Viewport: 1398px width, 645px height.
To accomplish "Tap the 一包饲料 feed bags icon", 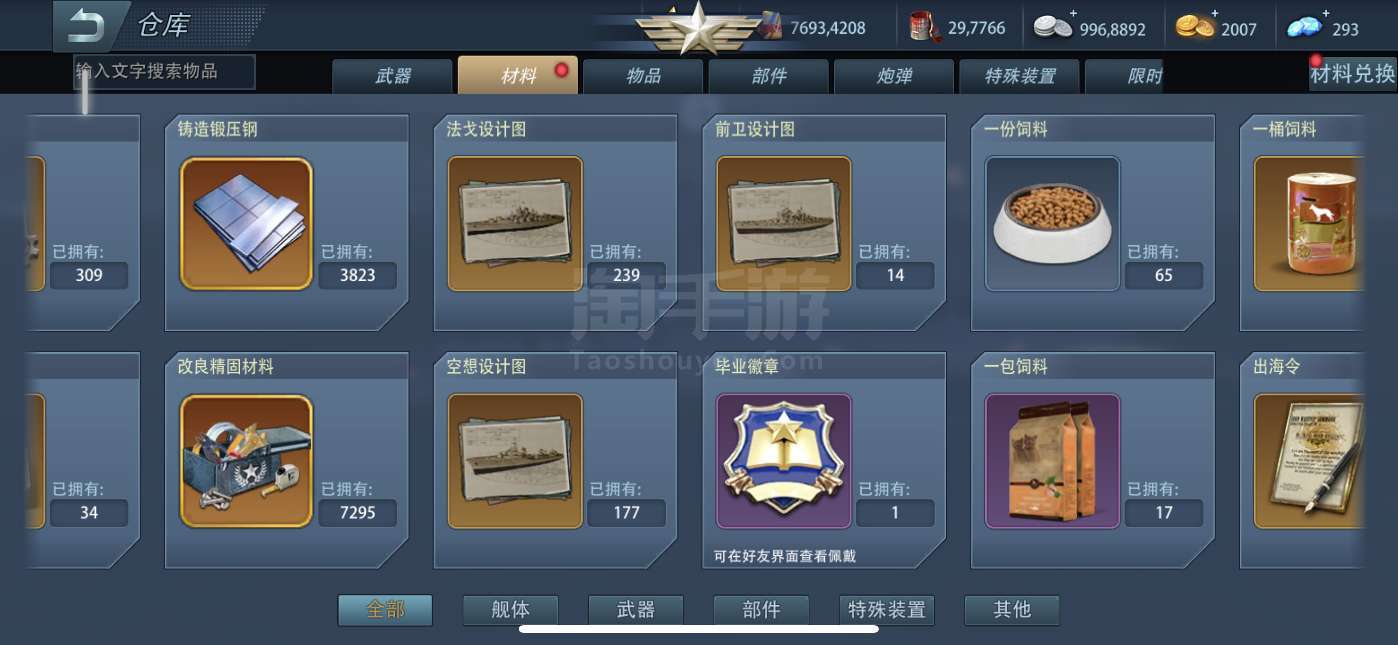I will coord(1053,461).
